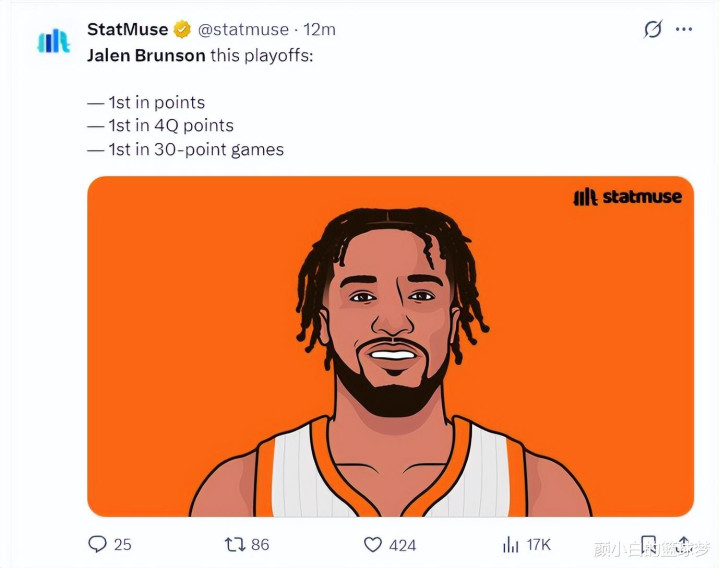The height and width of the screenshot is (568, 719).
Task: Click the 17K views count
Action: point(538,544)
